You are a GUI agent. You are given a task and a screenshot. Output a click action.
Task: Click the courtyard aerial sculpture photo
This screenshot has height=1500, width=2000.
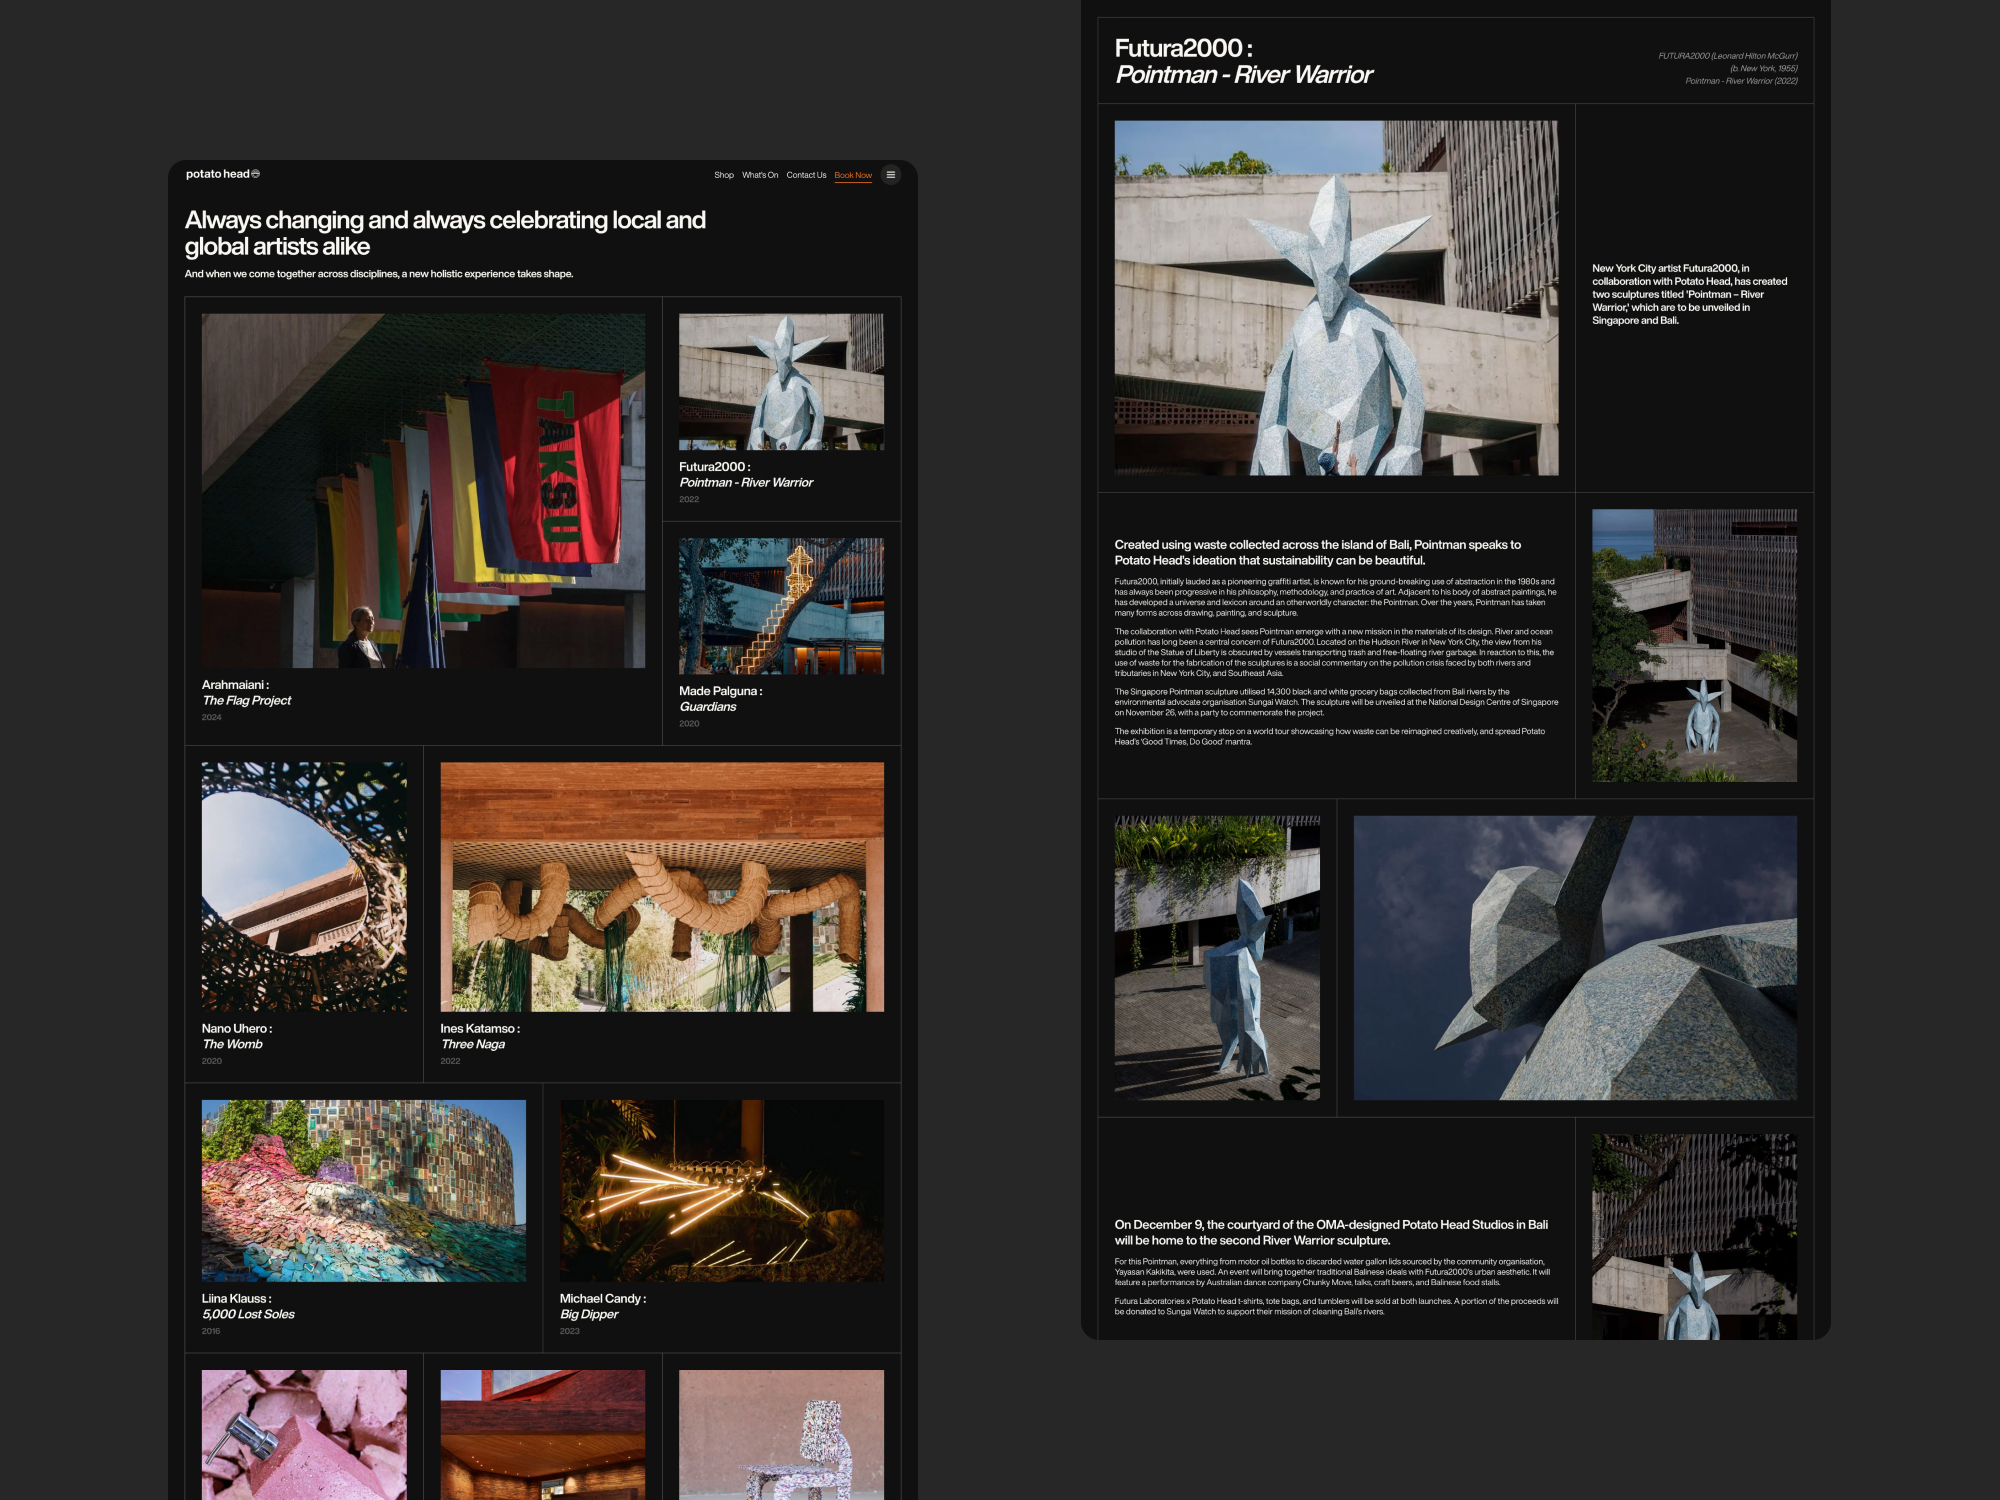coord(1694,646)
